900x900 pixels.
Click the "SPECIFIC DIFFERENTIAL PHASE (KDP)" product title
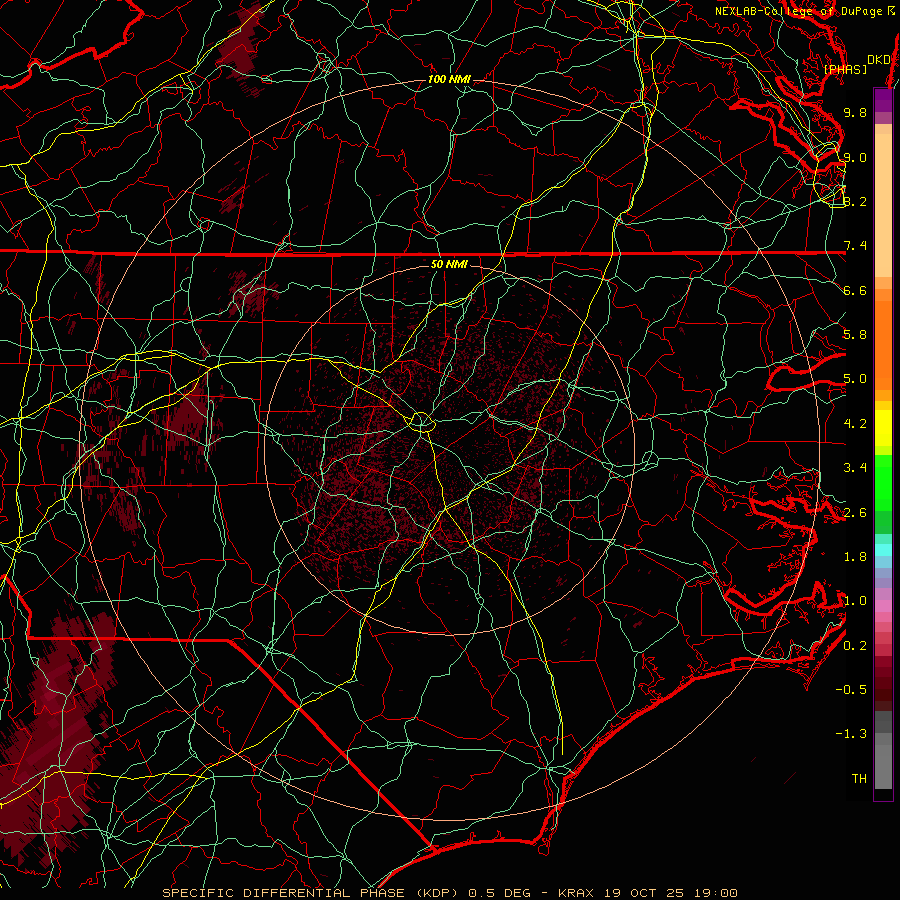(x=313, y=893)
